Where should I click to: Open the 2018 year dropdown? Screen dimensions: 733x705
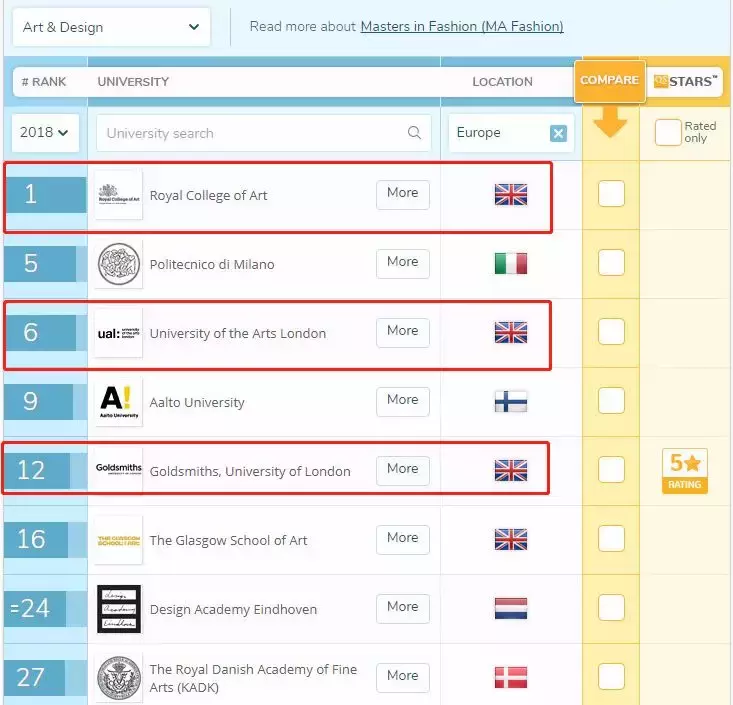[45, 133]
